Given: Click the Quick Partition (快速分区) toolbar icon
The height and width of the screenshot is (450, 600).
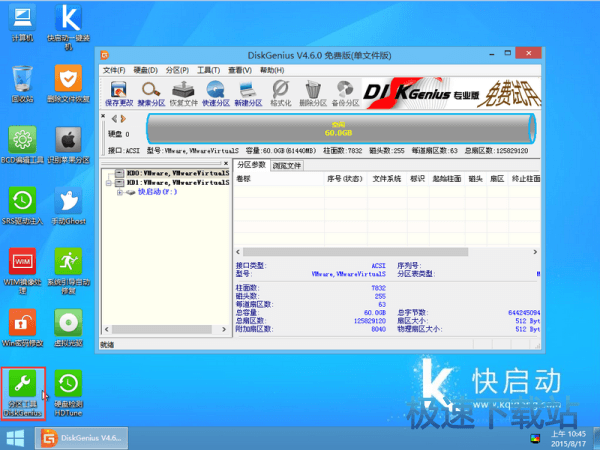Looking at the screenshot, I should point(216,93).
